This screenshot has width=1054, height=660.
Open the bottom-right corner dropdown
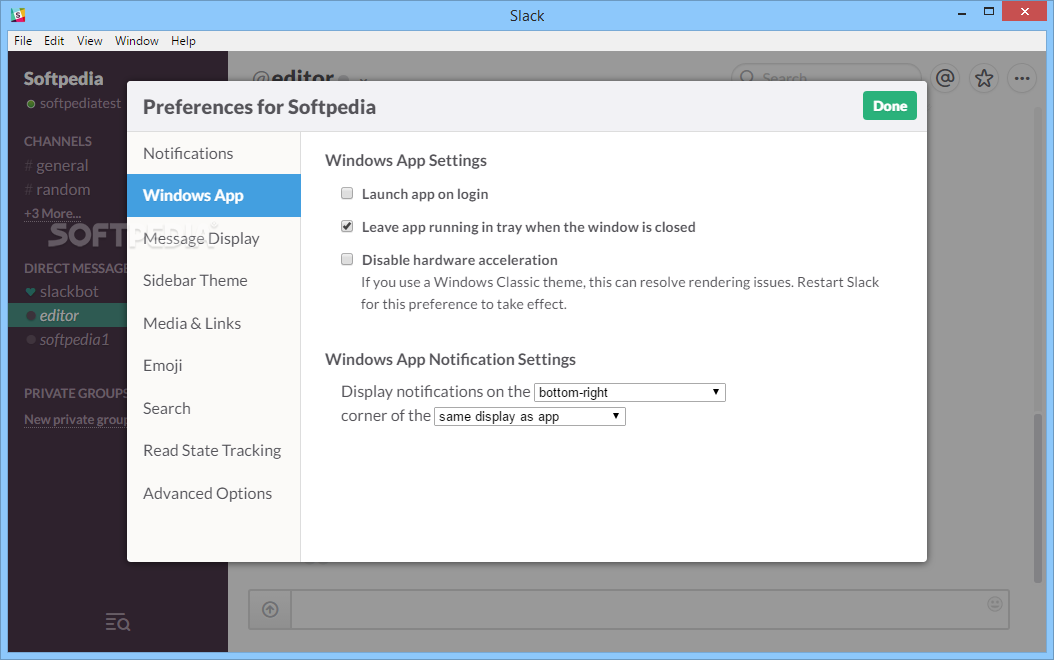[630, 393]
